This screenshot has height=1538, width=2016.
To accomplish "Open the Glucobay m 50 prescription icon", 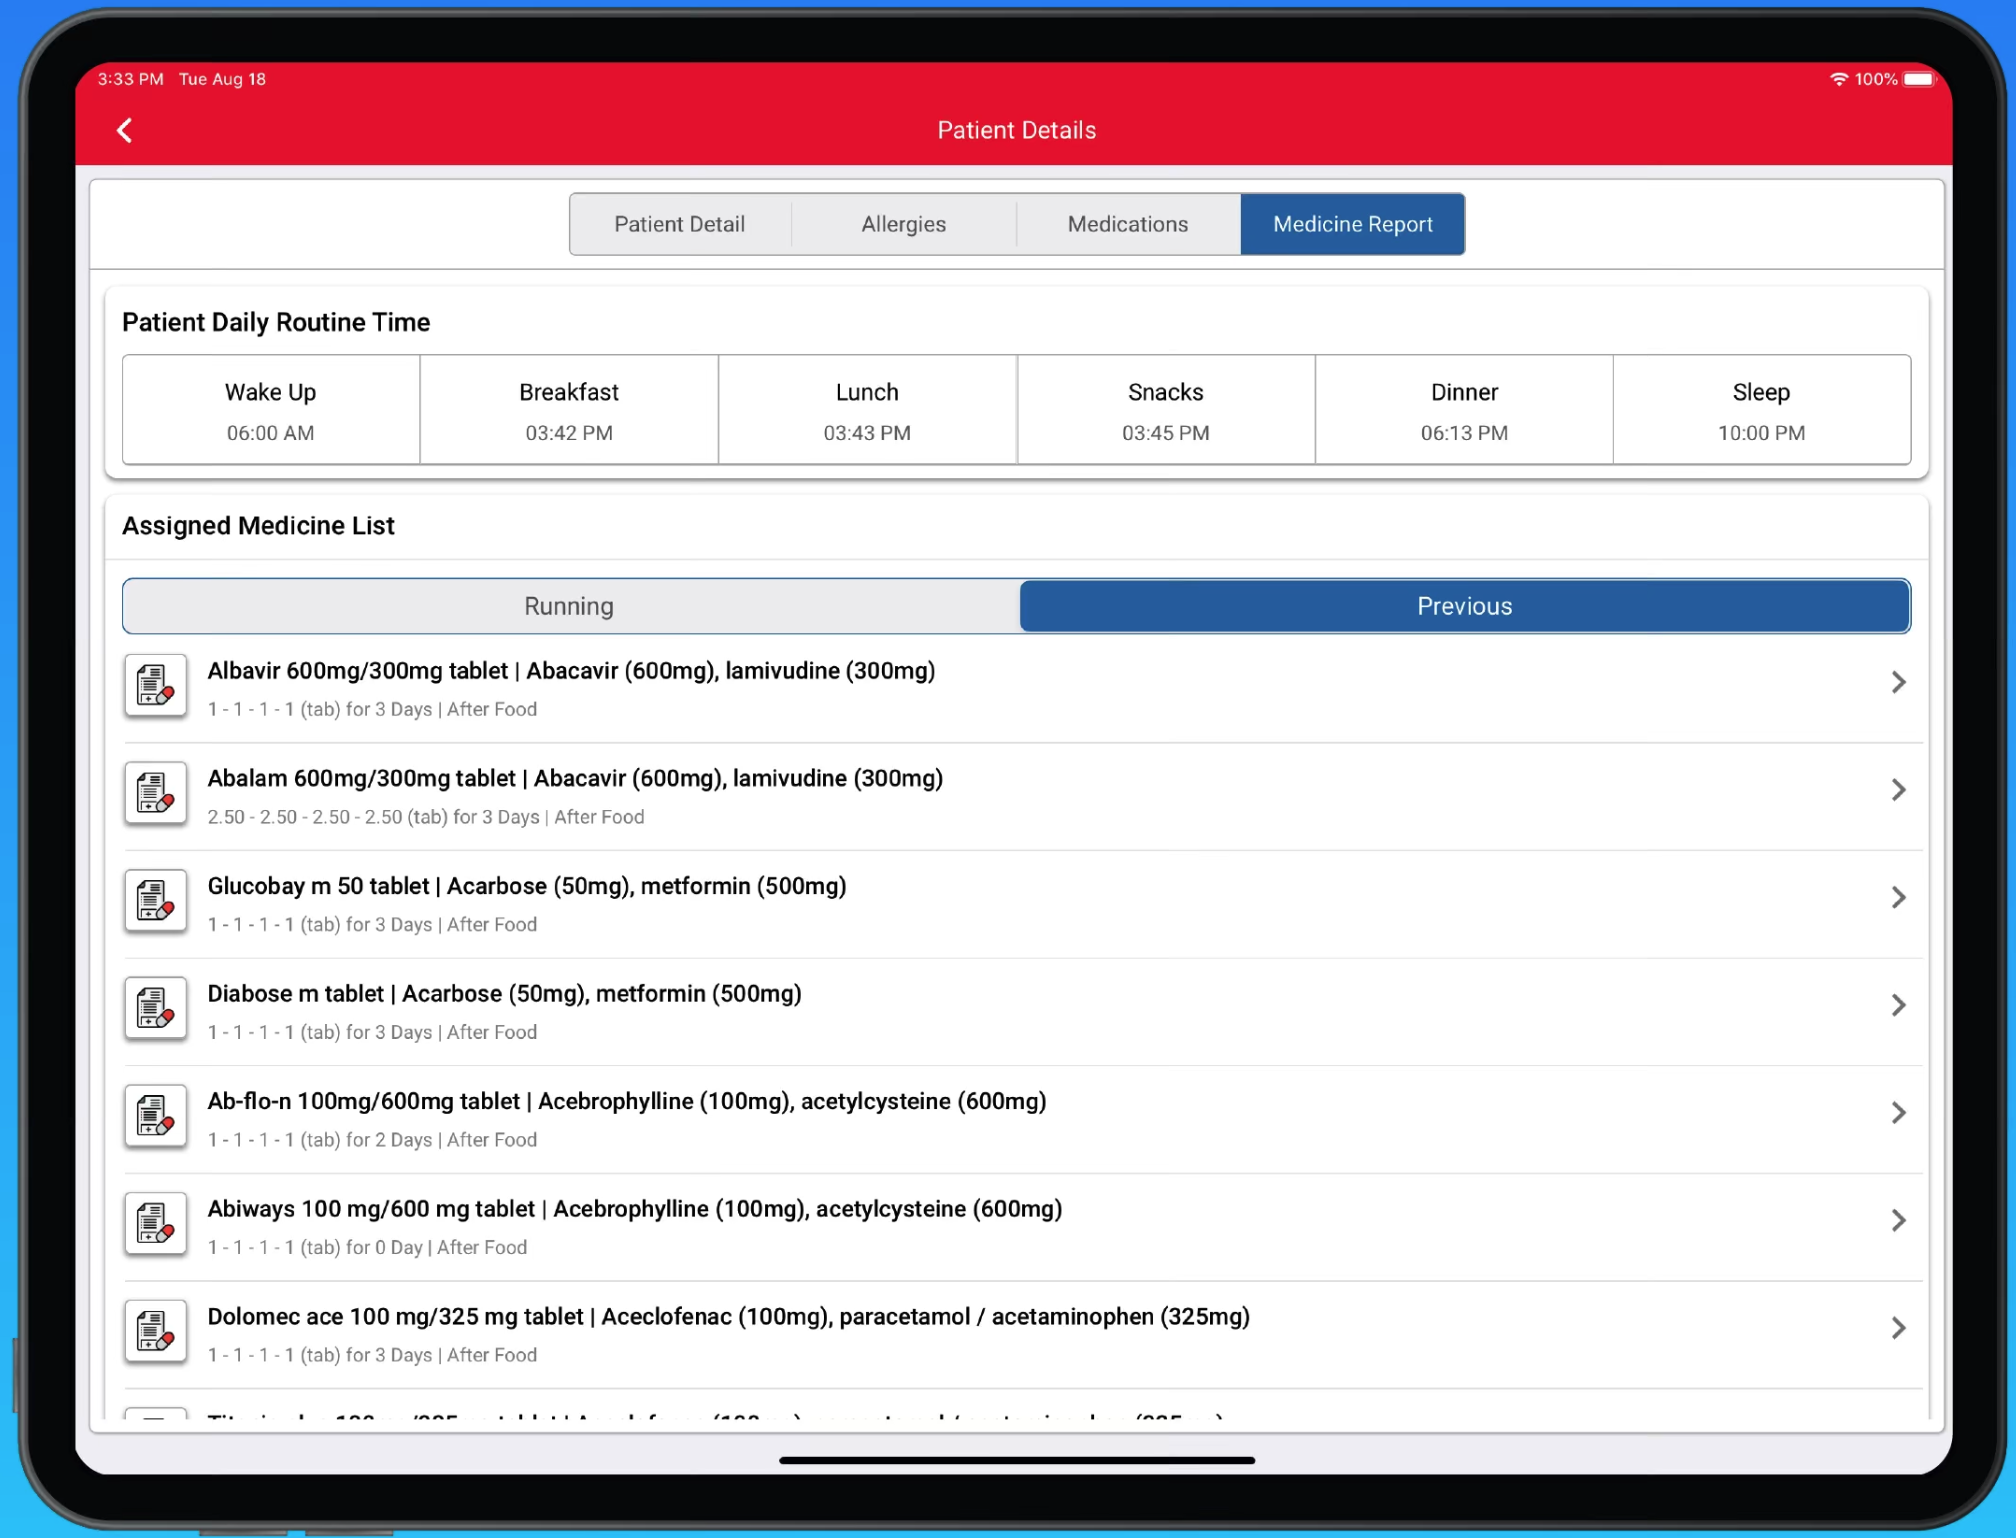I will coord(156,901).
